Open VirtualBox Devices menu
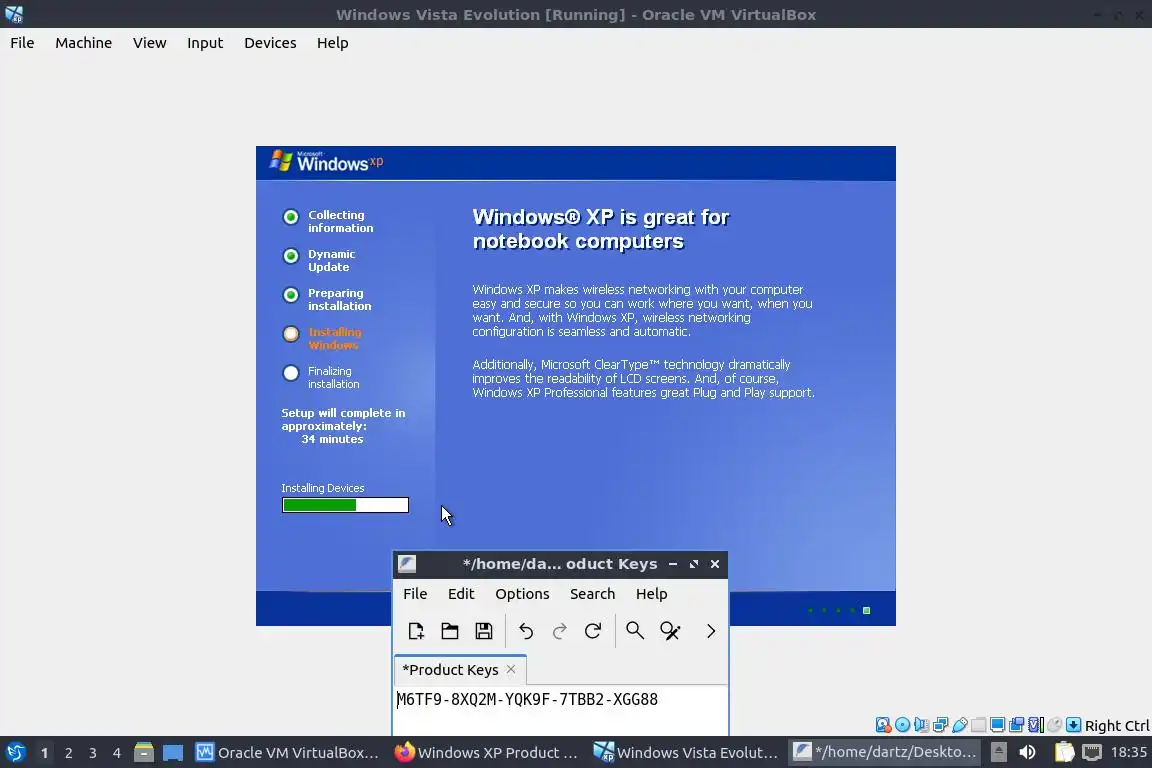Screen dimensions: 1152x768 click(270, 43)
